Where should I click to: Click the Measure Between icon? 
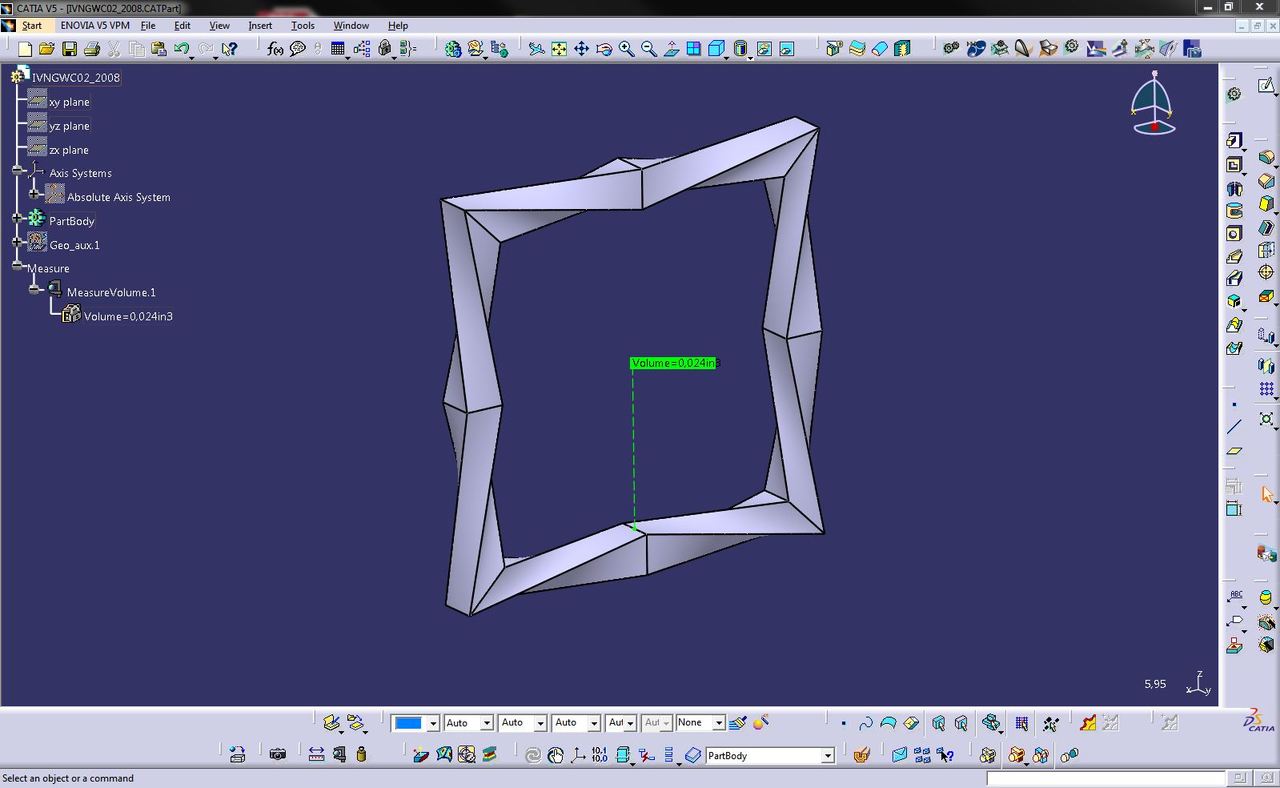[x=316, y=755]
